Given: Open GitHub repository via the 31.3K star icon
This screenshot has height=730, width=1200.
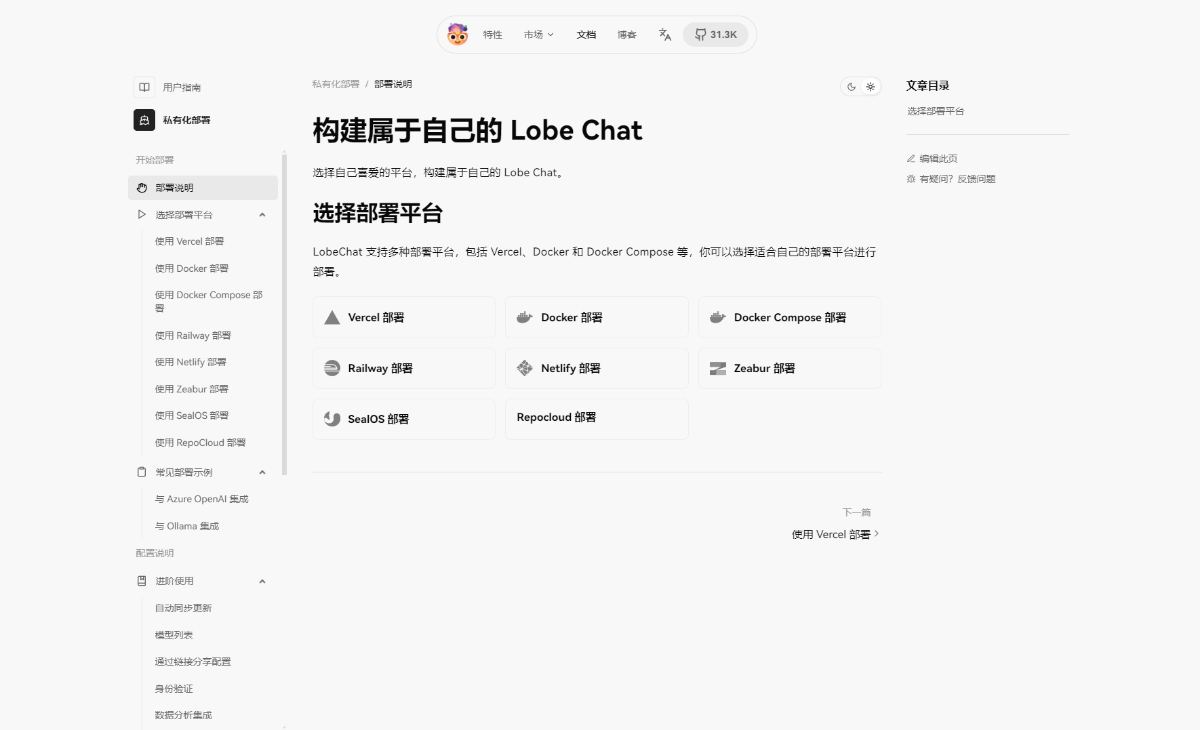Looking at the screenshot, I should [715, 33].
